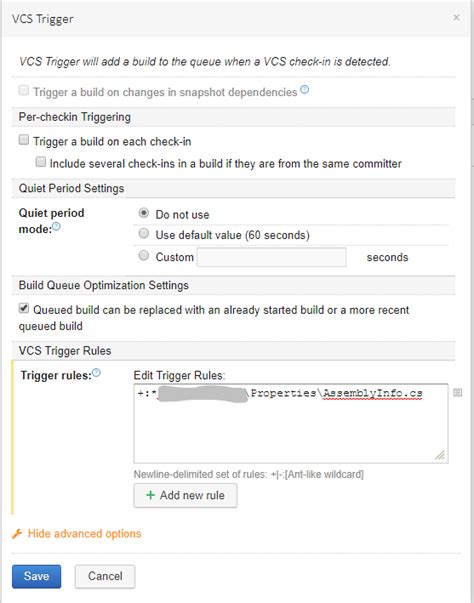
Task: Close the VCS Trigger dialog with X
Action: coord(456,17)
